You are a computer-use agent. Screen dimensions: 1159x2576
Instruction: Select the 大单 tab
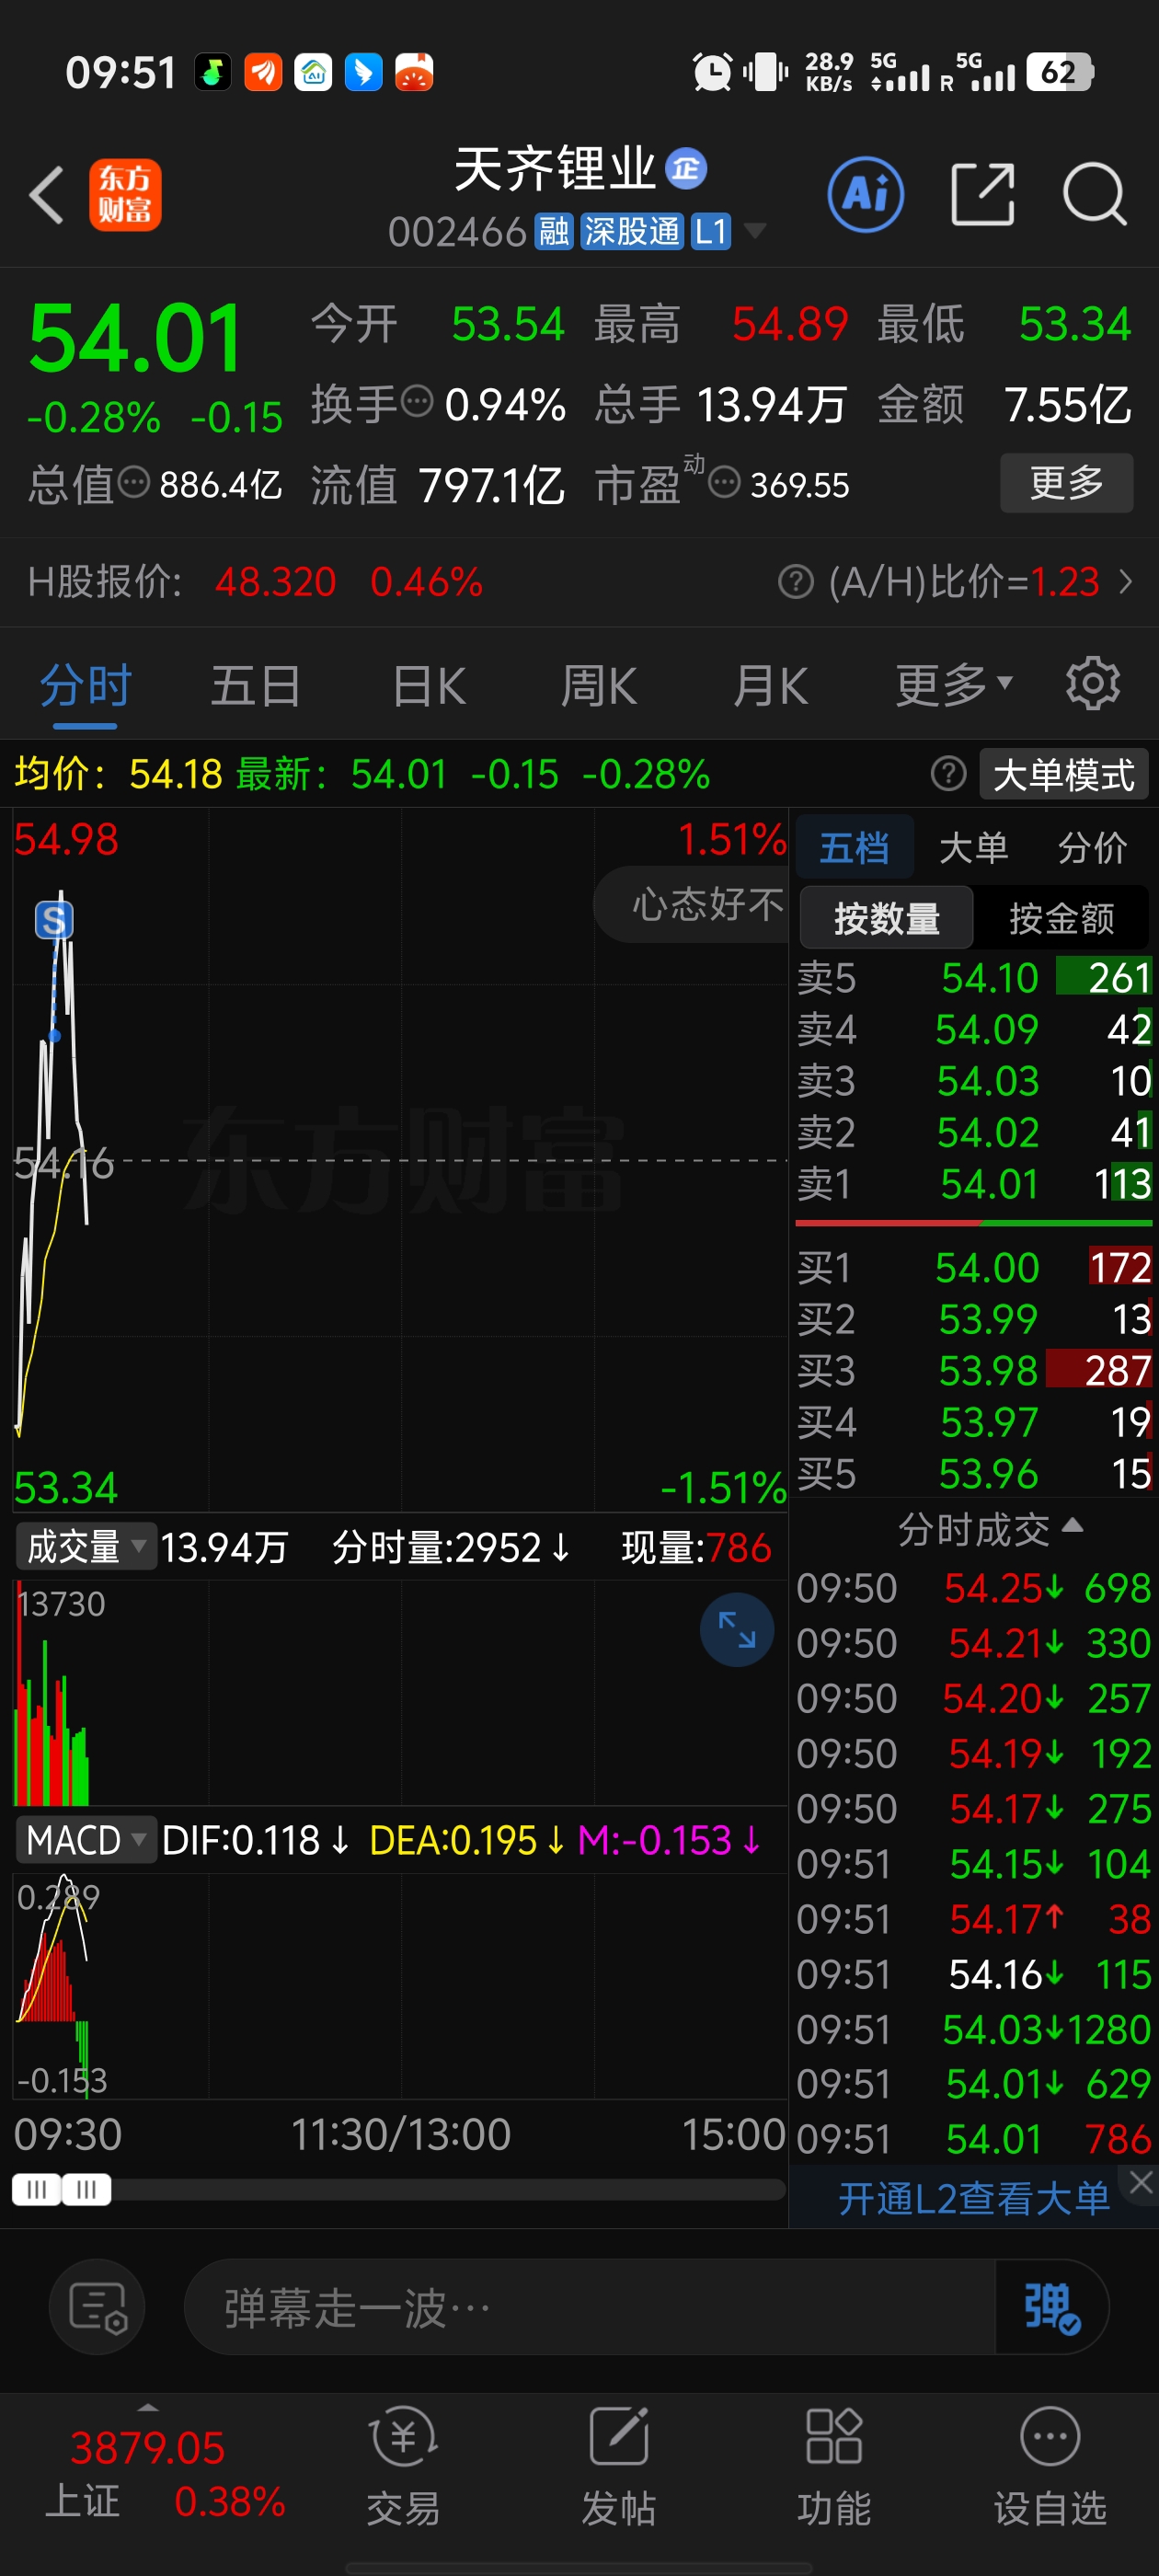(974, 848)
